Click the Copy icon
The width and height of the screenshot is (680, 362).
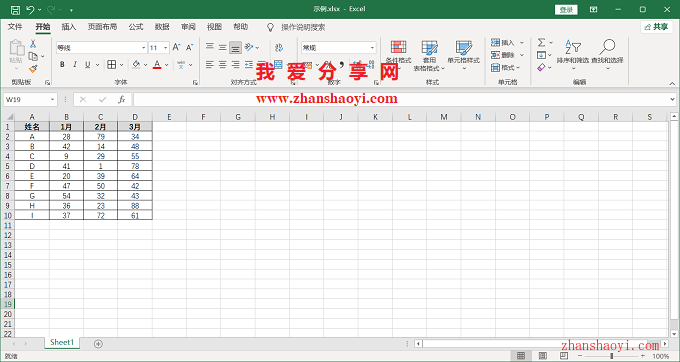tap(33, 56)
